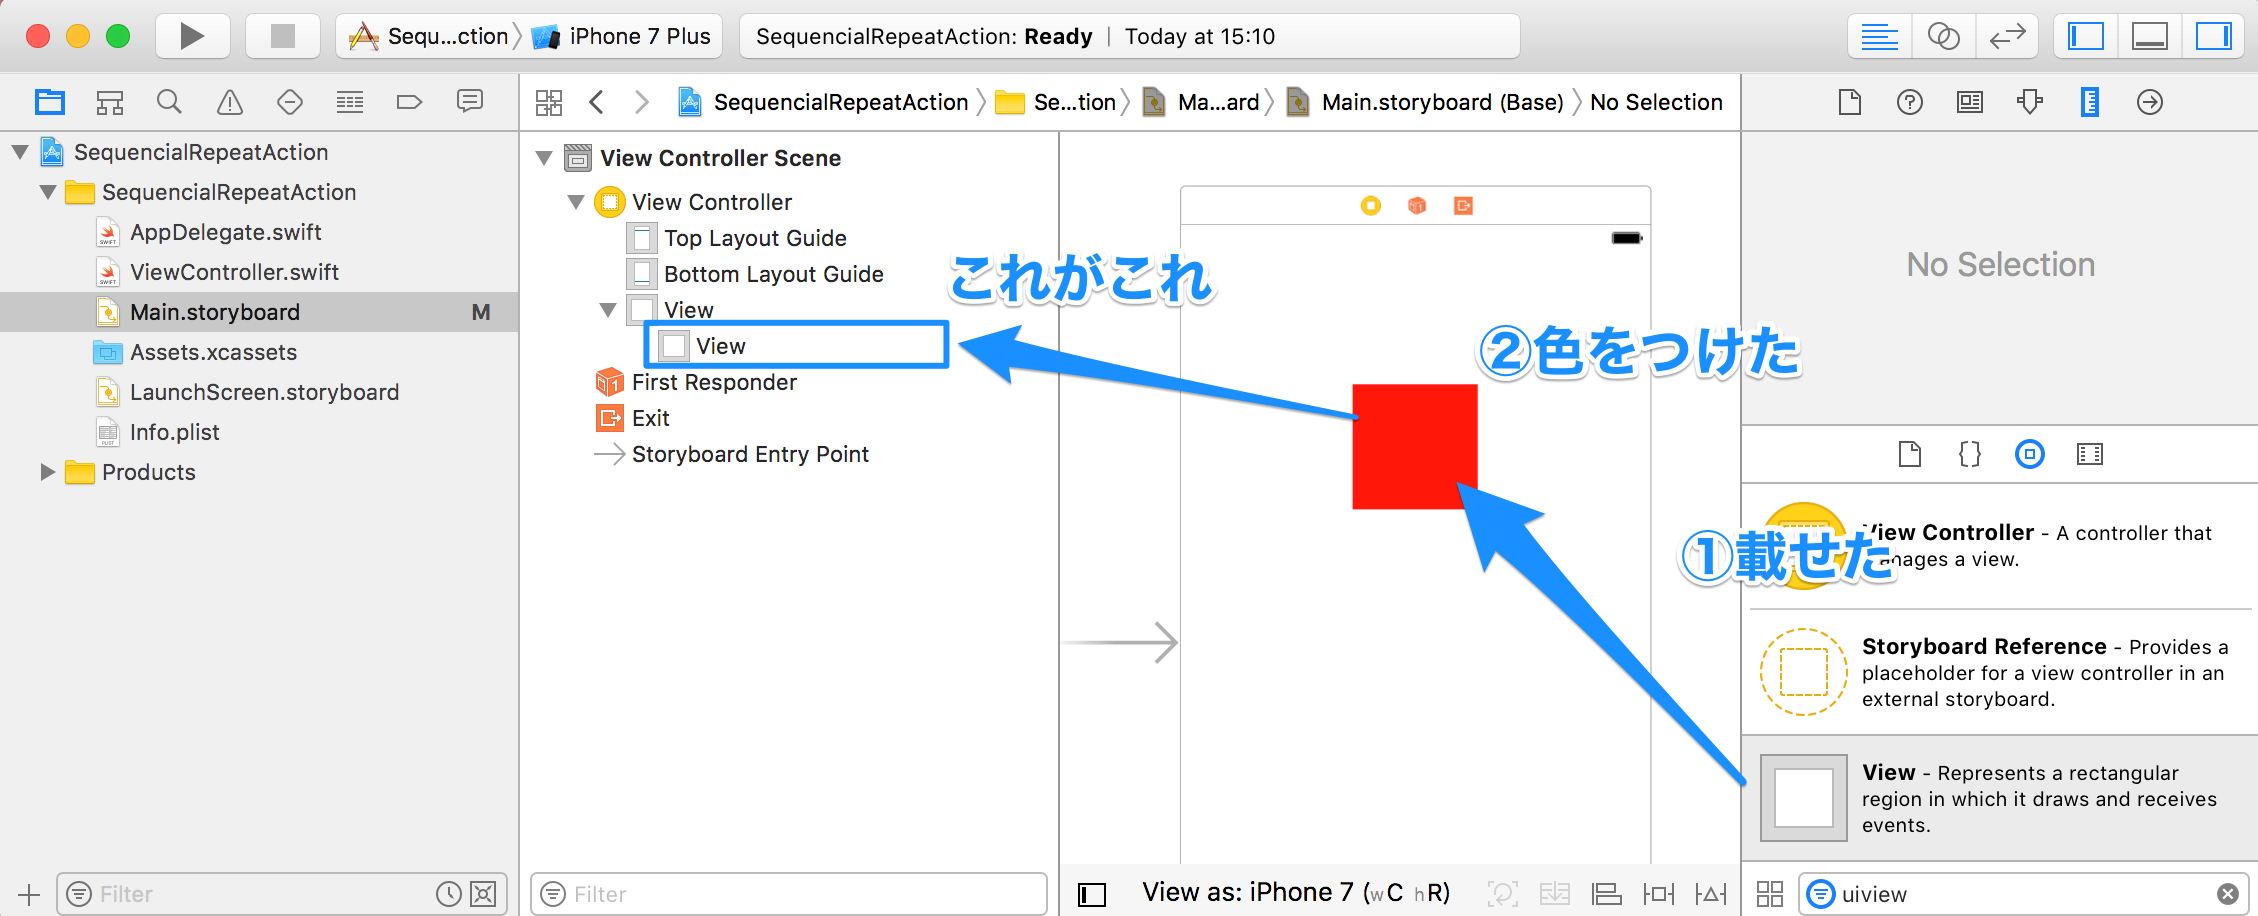Select the nested child View item
The image size is (2258, 916).
click(x=797, y=346)
